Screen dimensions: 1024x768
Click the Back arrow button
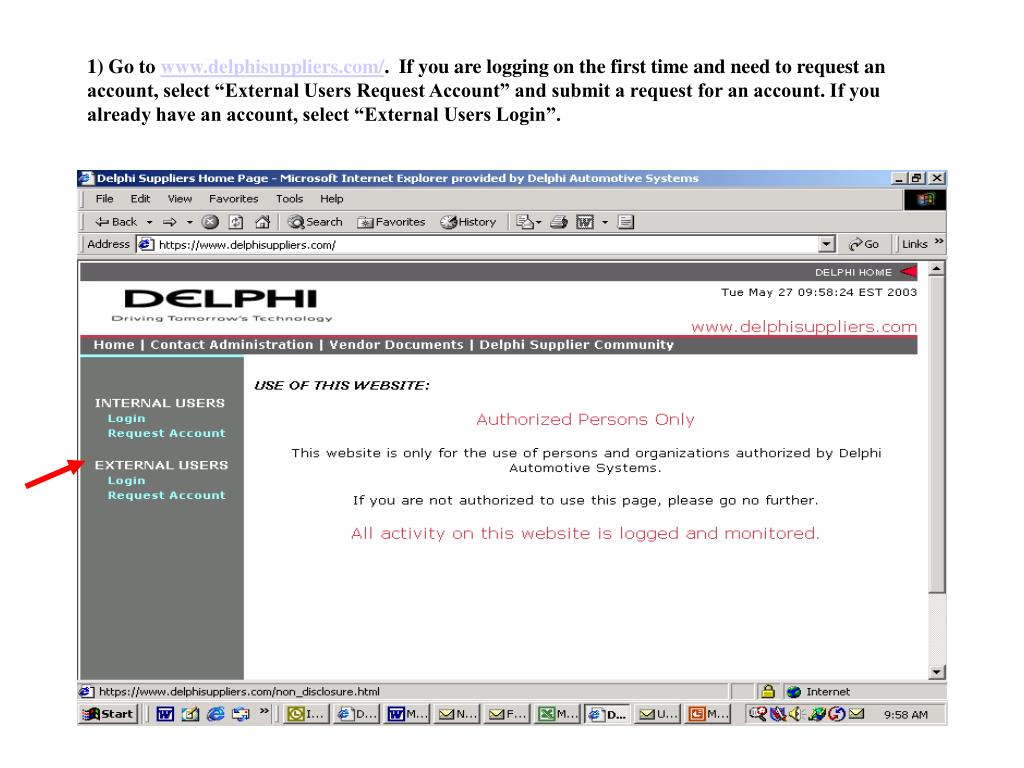(x=116, y=222)
